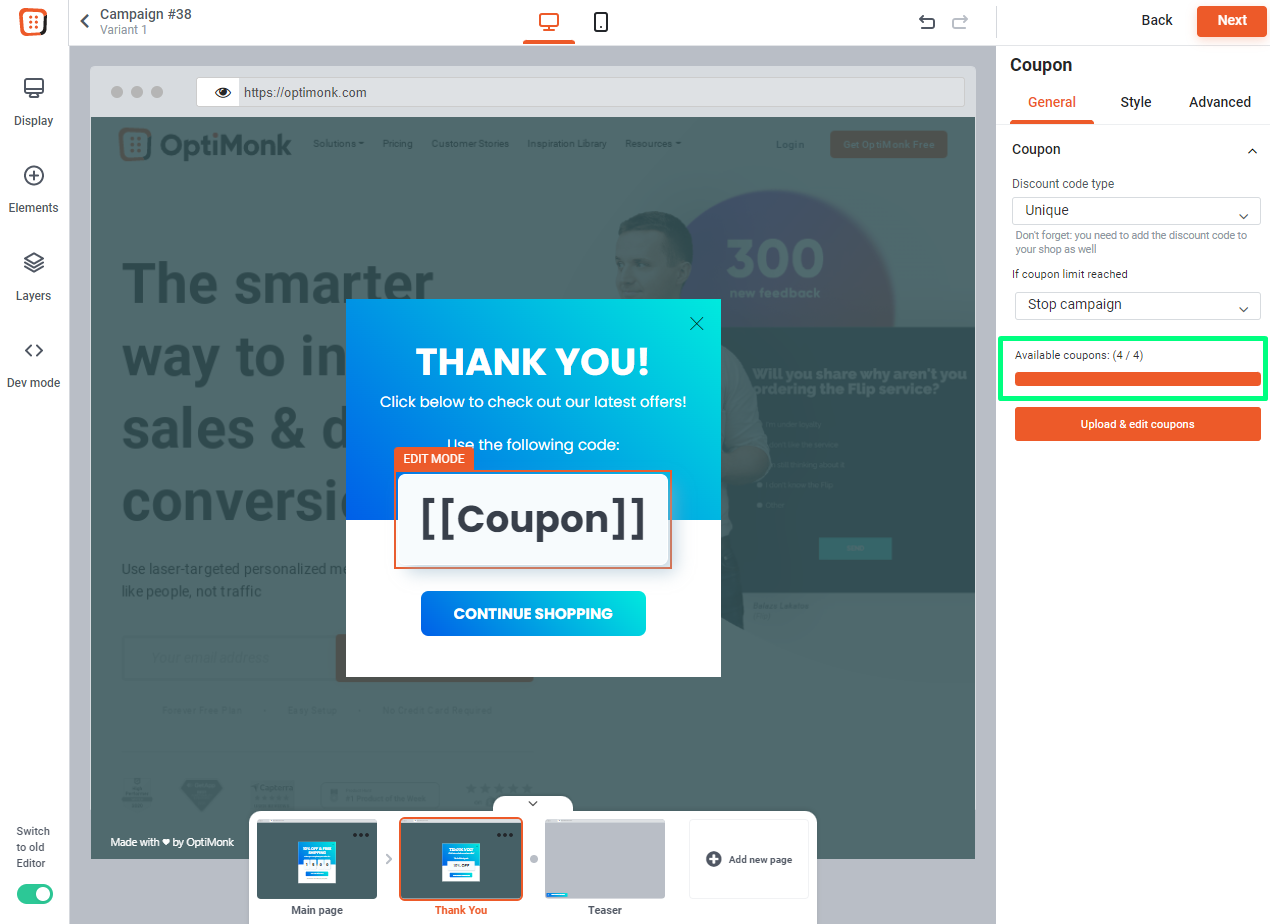1270x924 pixels.
Task: Open the Layers panel
Action: tap(34, 263)
